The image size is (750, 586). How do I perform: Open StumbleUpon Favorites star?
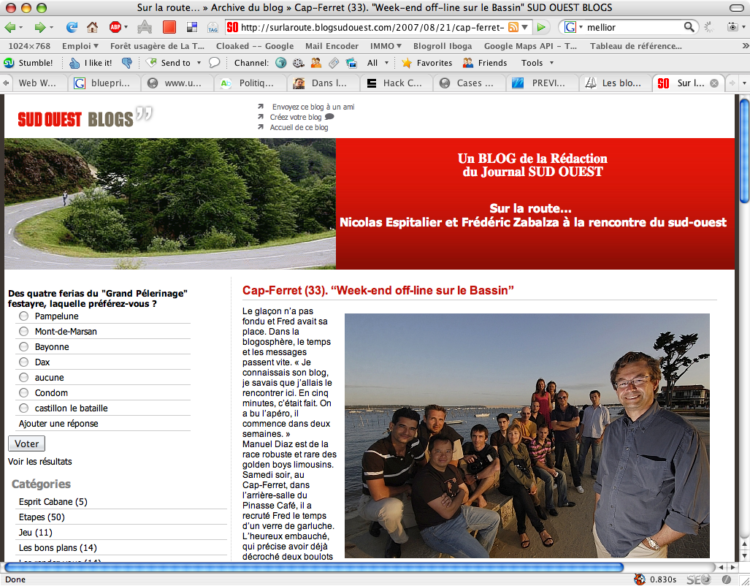pyautogui.click(x=427, y=63)
